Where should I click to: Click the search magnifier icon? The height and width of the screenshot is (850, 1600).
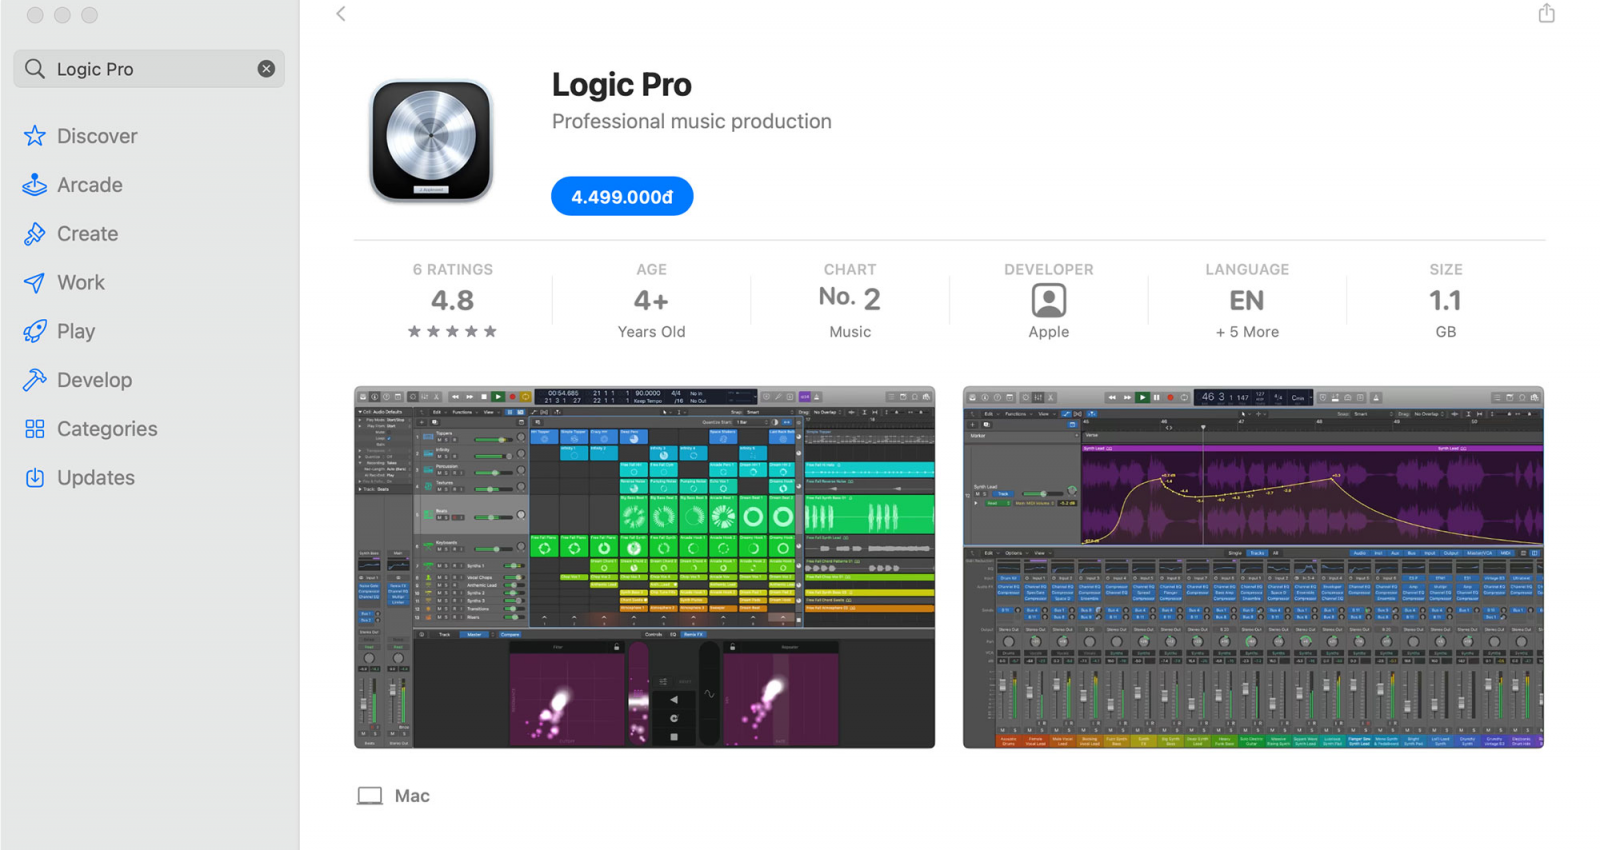pos(35,69)
